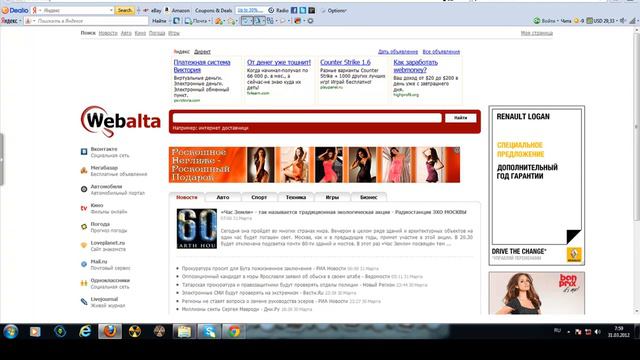
Task: Open Как заработать webmoney ad link
Action: (416, 66)
